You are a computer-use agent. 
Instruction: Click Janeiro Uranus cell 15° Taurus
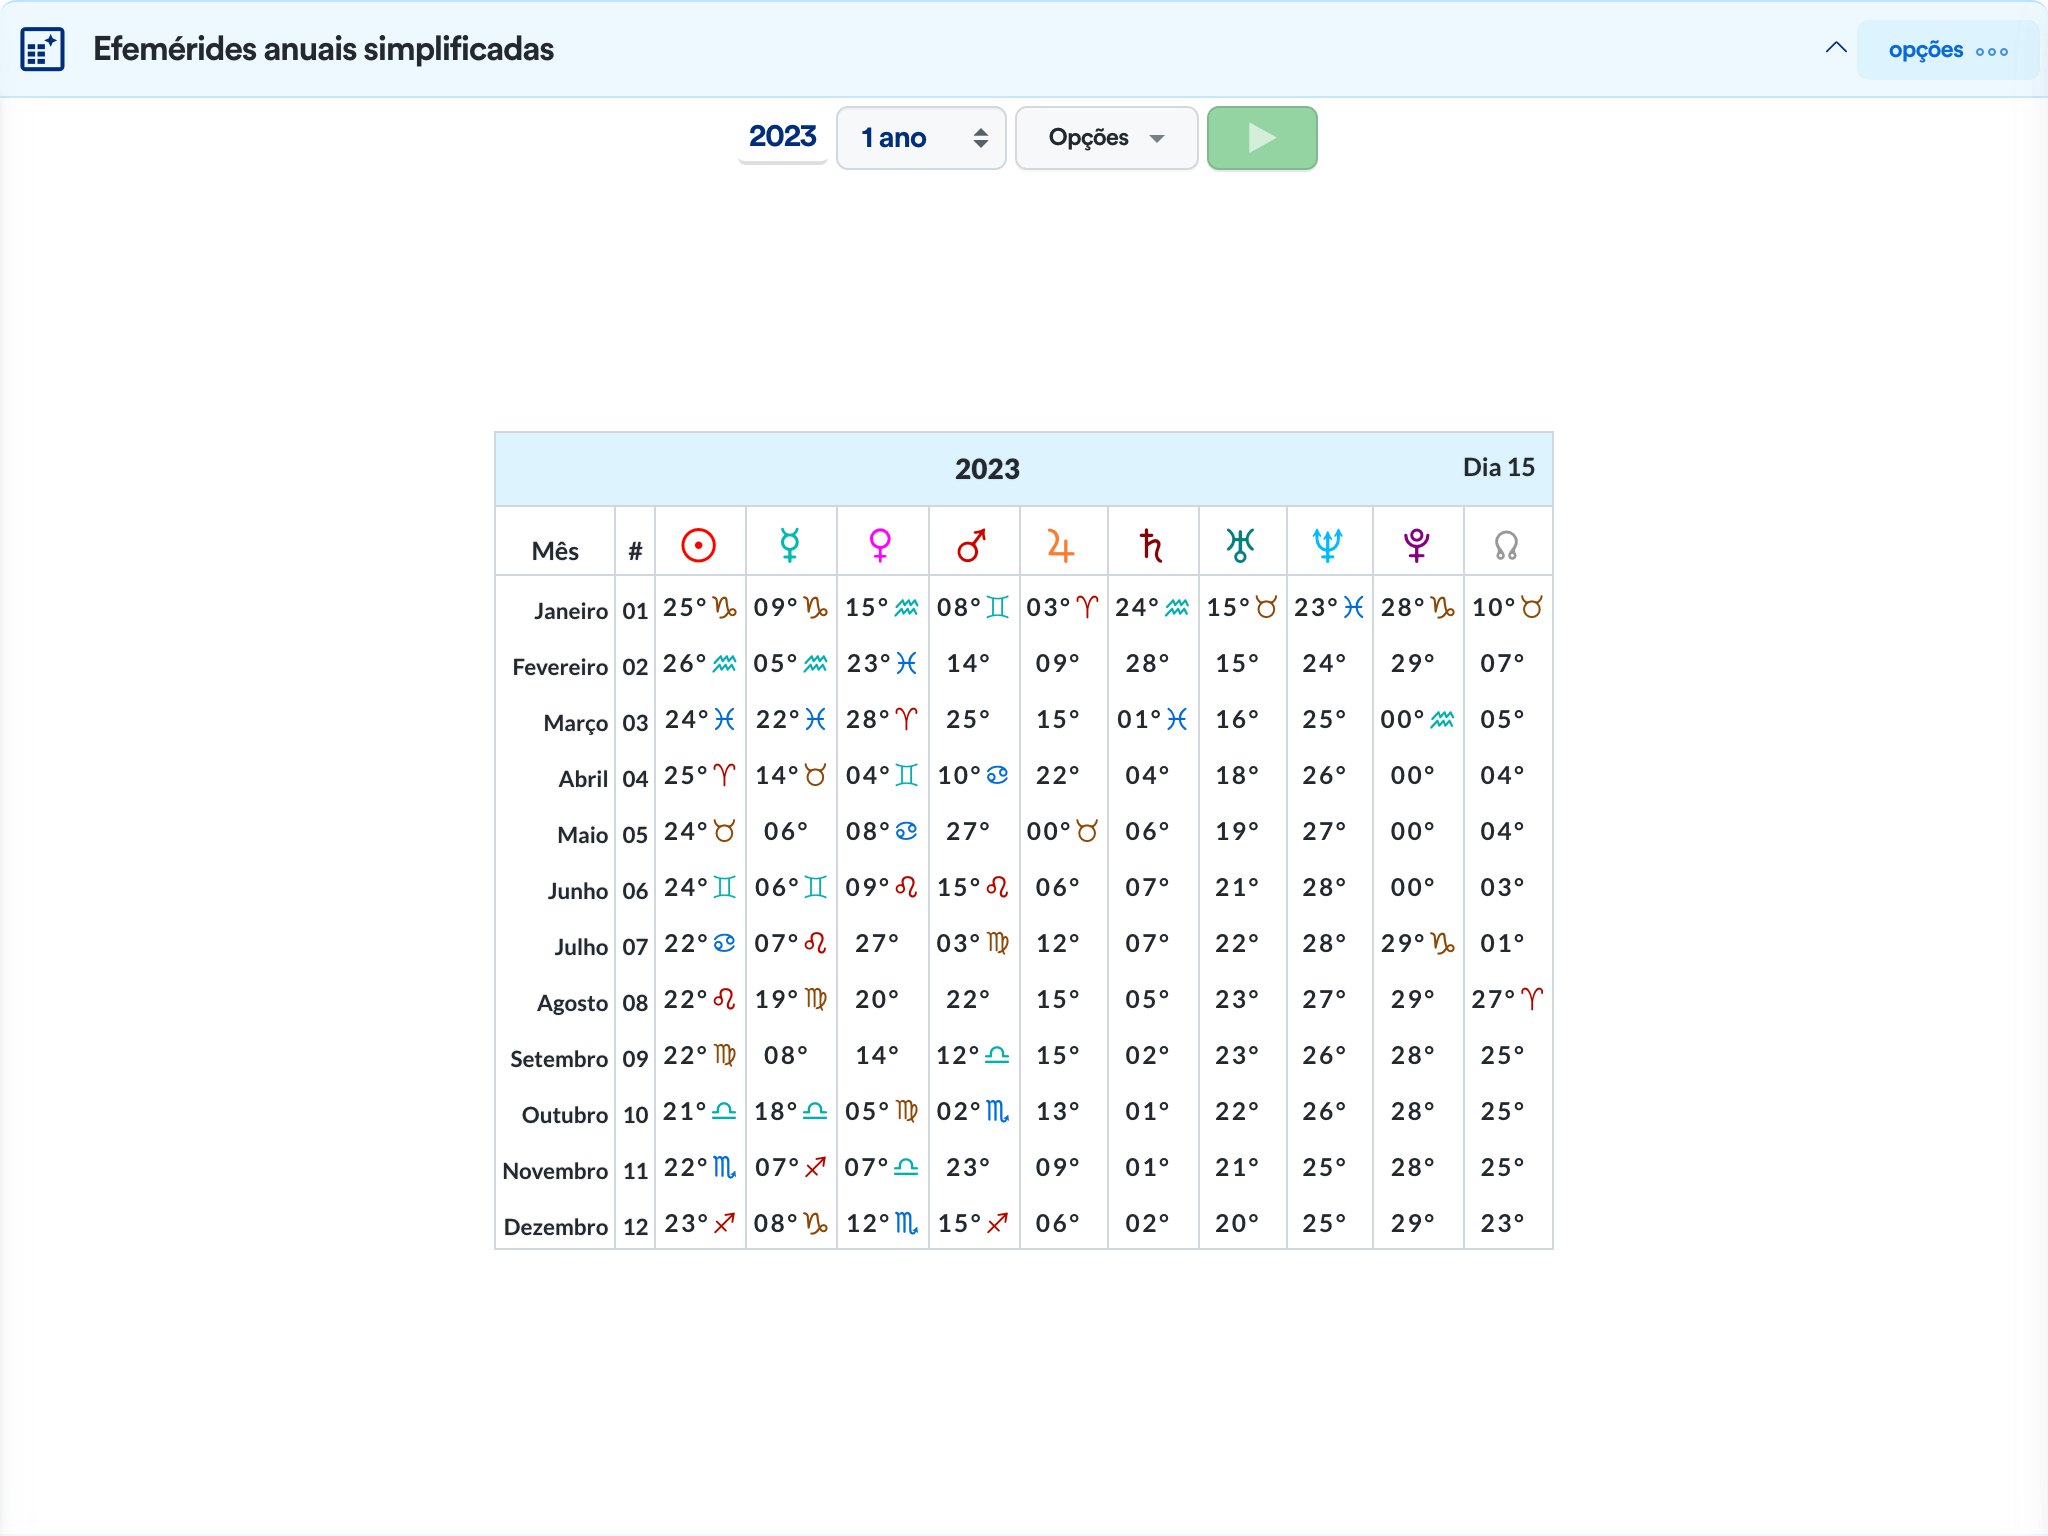coord(1242,607)
